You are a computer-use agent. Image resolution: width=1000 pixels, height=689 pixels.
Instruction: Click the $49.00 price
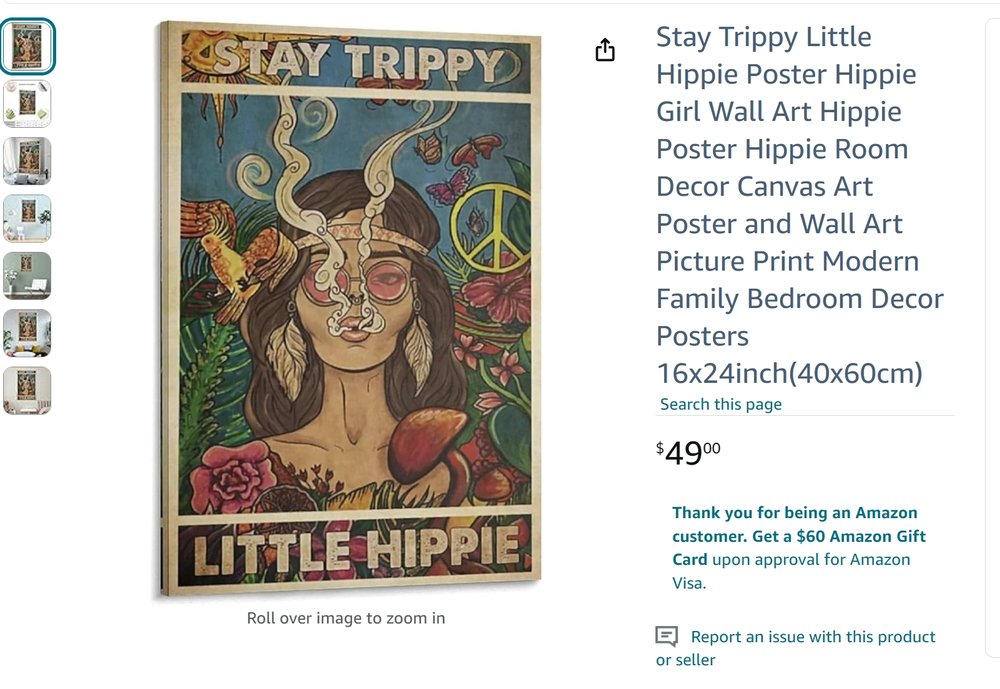(x=688, y=453)
